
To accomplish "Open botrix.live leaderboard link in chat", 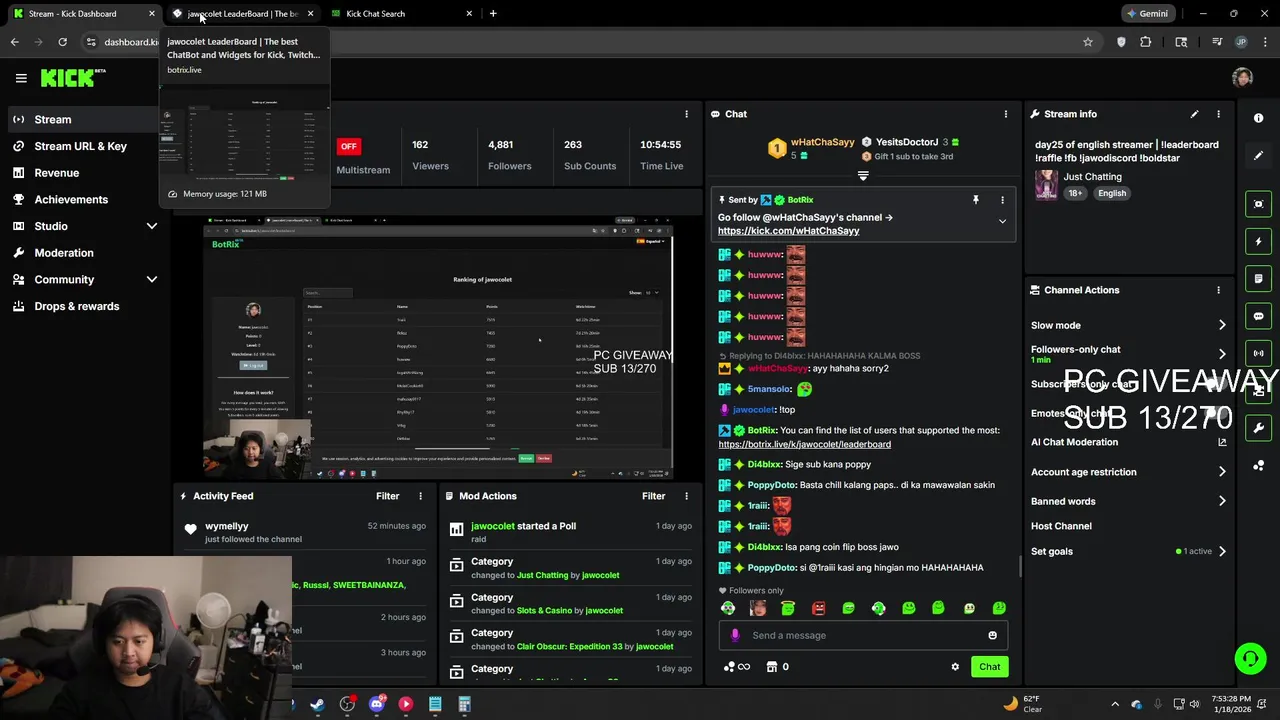I will click(x=804, y=444).
